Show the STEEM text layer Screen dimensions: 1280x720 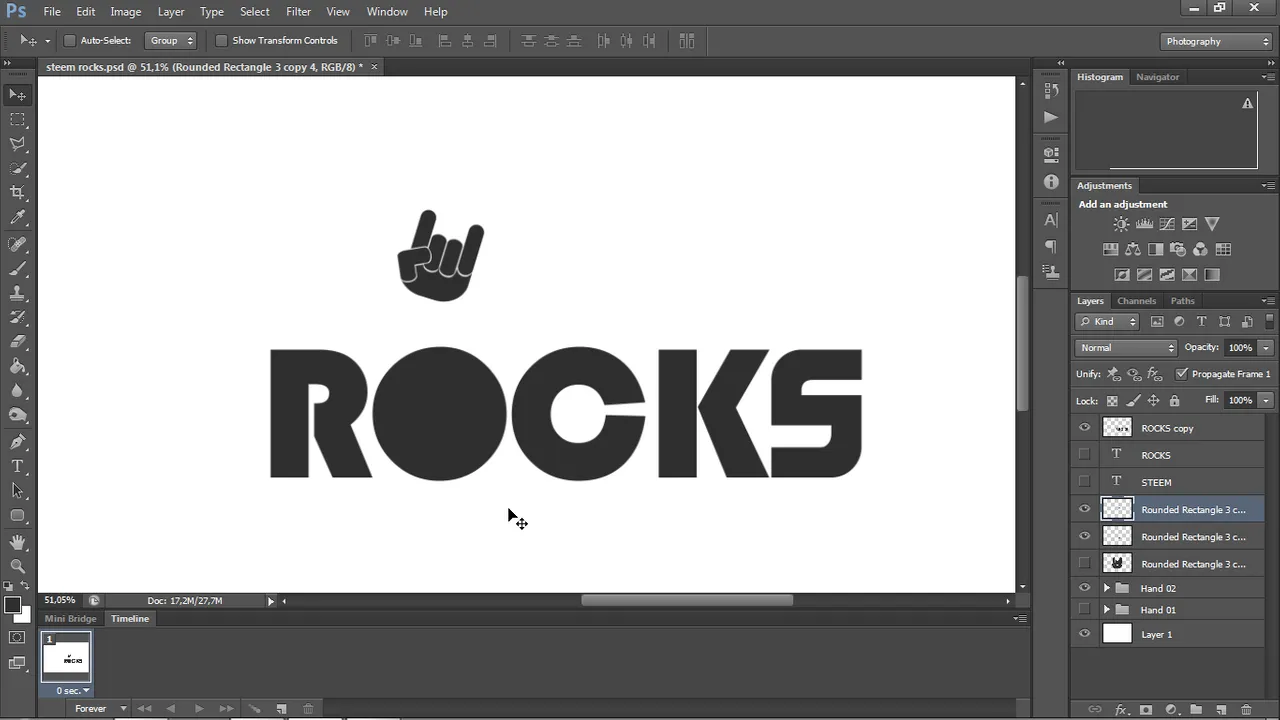(1084, 482)
